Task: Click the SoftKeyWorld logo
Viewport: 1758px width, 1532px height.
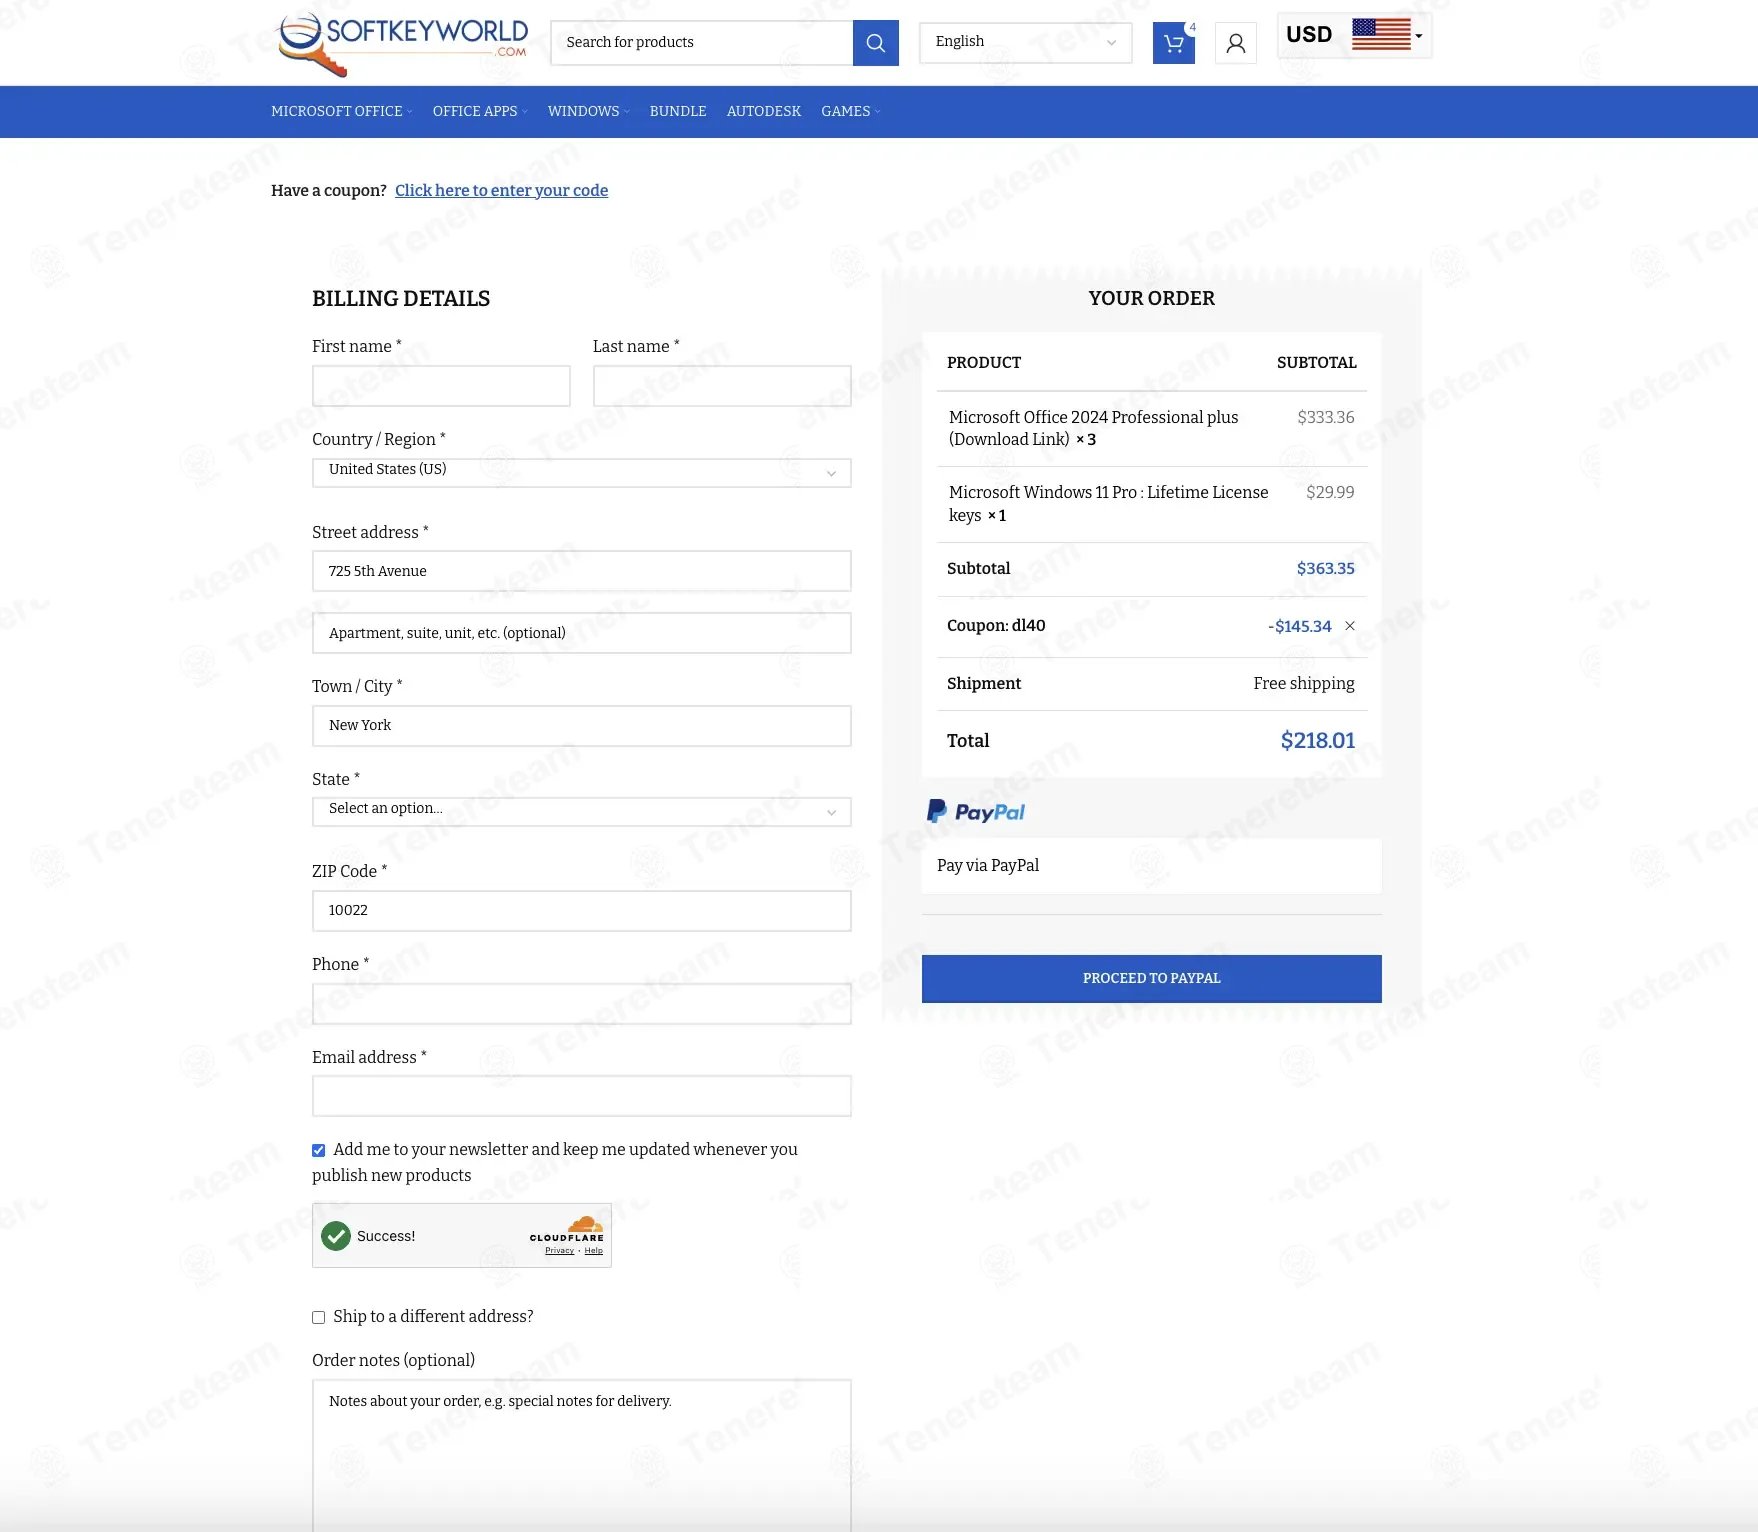Action: [402, 43]
